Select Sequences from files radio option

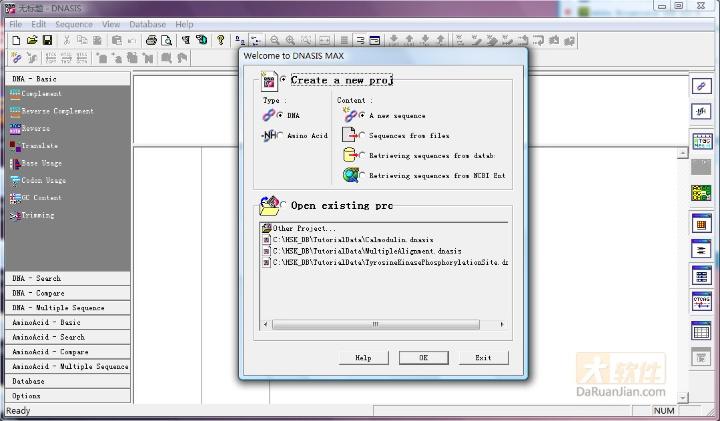click(362, 136)
